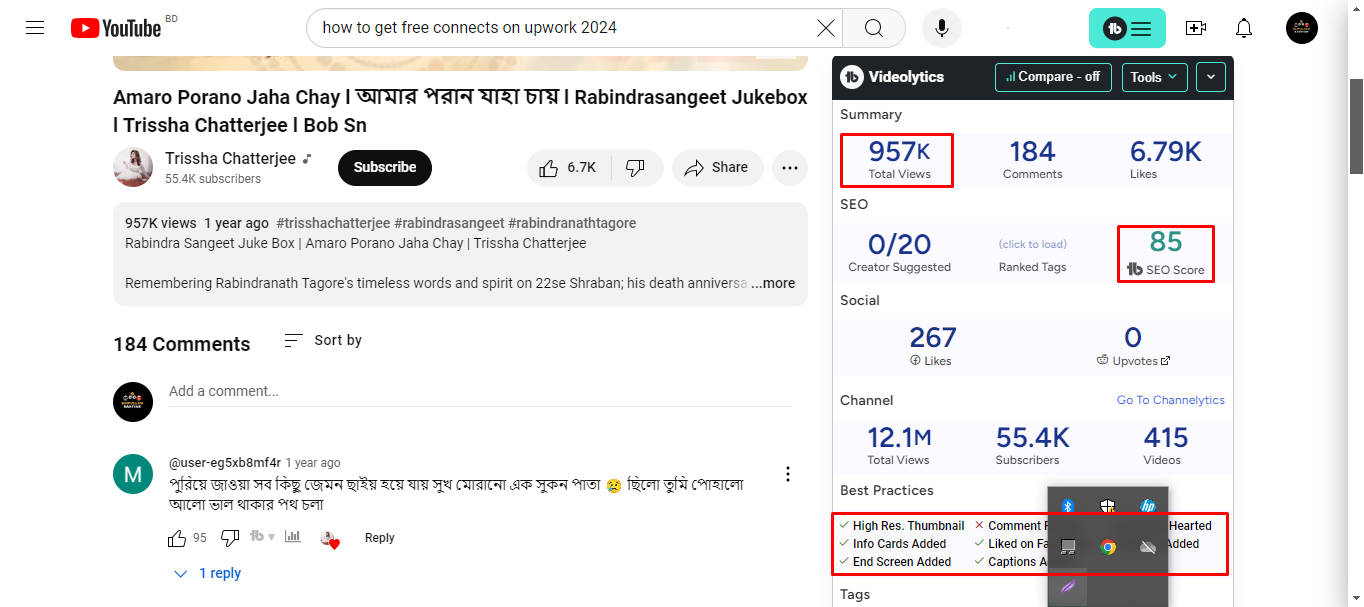1364x607 pixels.
Task: Open the YouTube hamburger guide menu
Action: pyautogui.click(x=35, y=28)
